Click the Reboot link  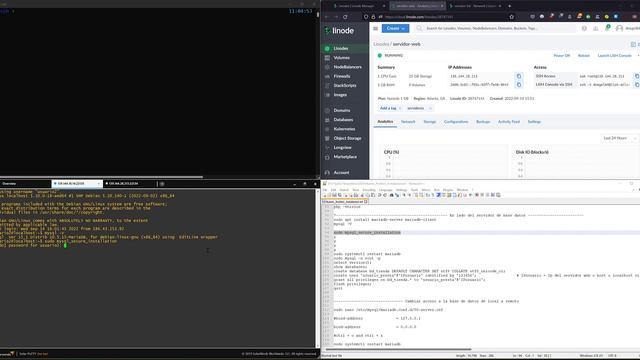coord(584,56)
